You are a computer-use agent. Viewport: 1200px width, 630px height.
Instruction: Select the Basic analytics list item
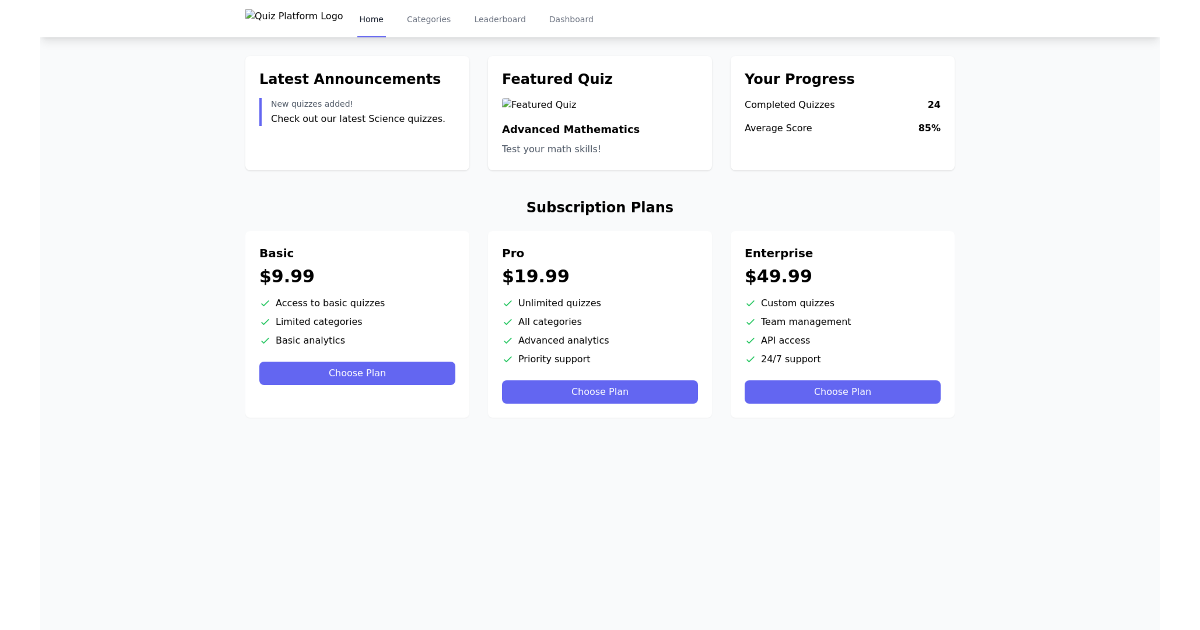coord(310,340)
